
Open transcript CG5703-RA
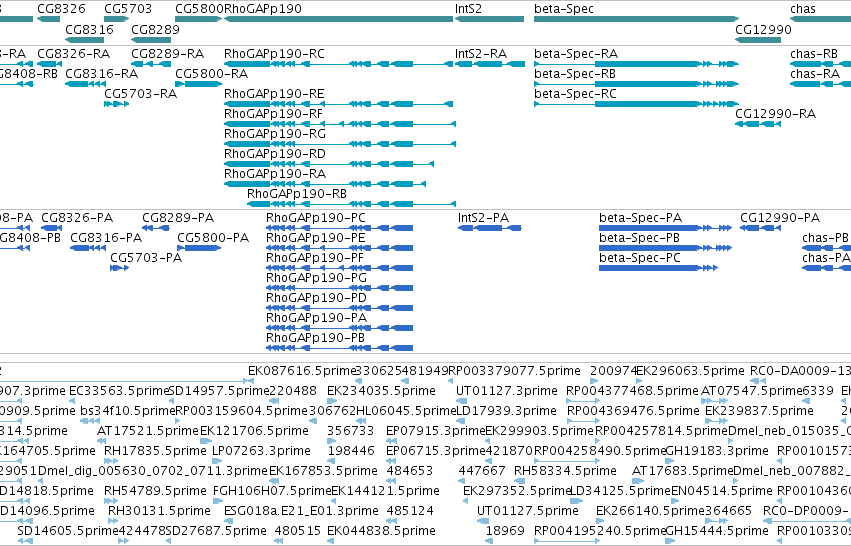coord(141,94)
